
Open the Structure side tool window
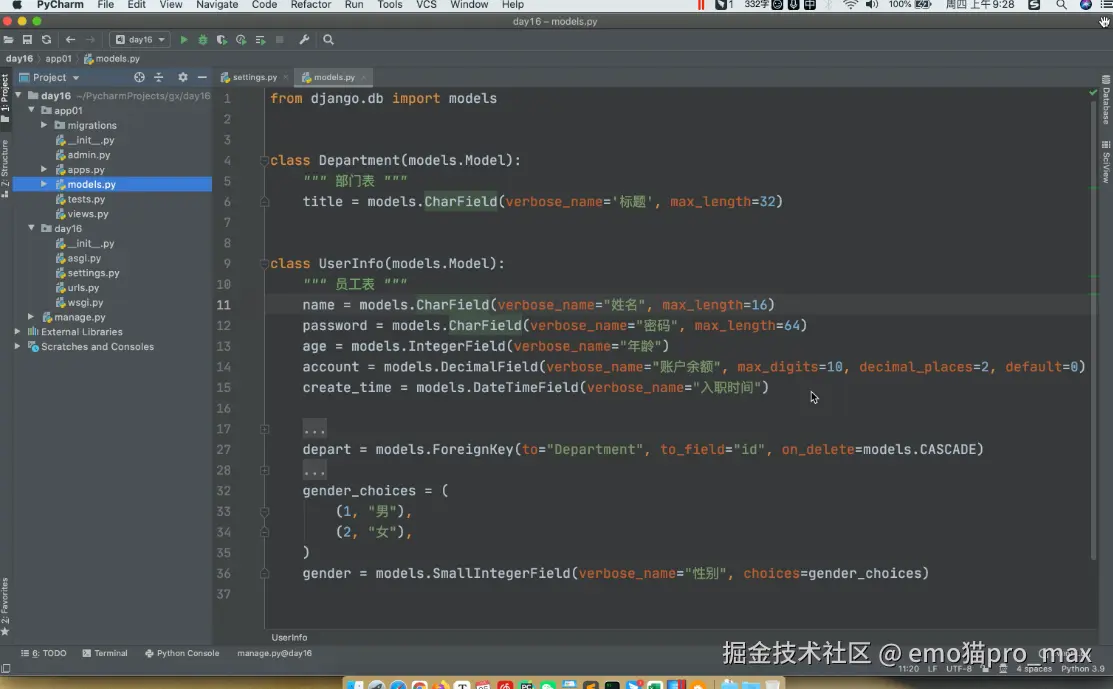[x=5, y=169]
